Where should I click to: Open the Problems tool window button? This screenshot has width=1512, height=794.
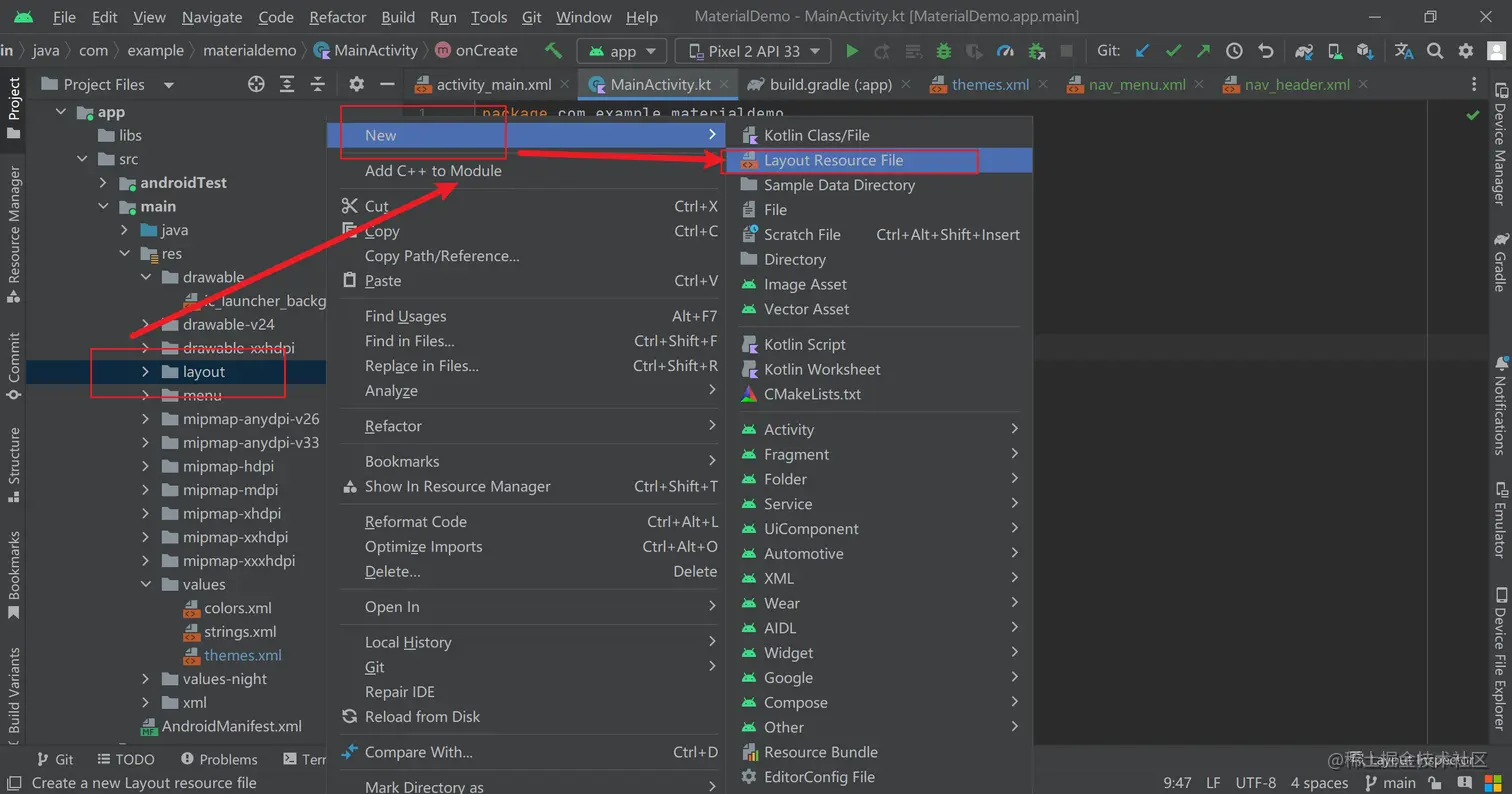click(218, 760)
